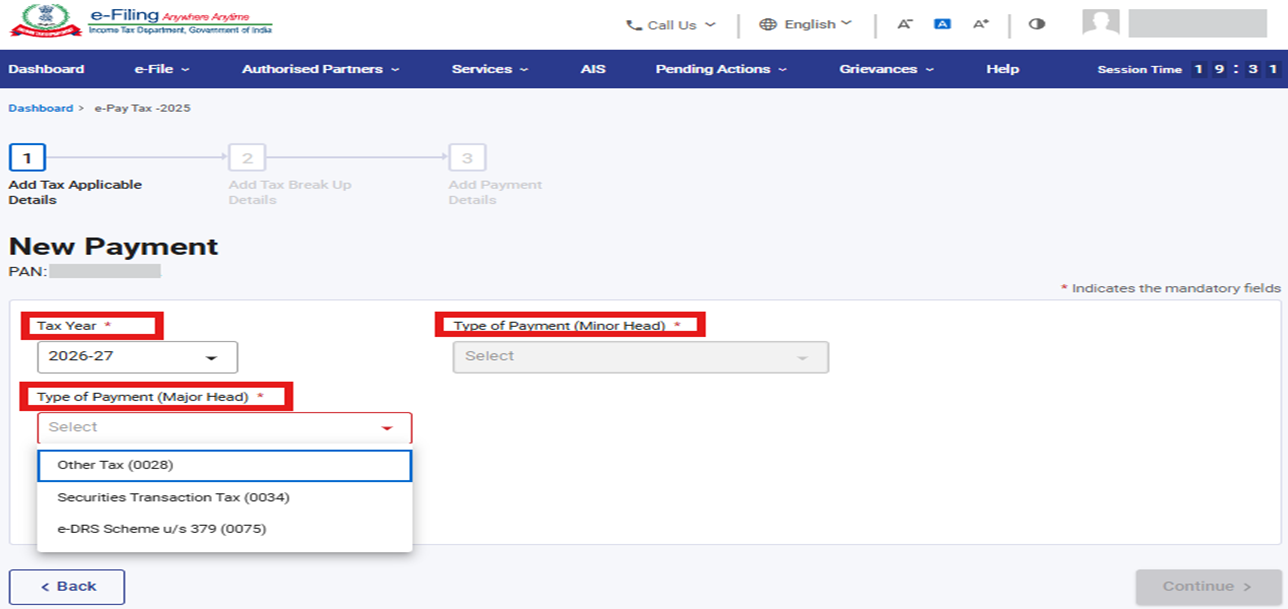The image size is (1288, 609).
Task: Select the default font size A icon
Action: tap(942, 24)
